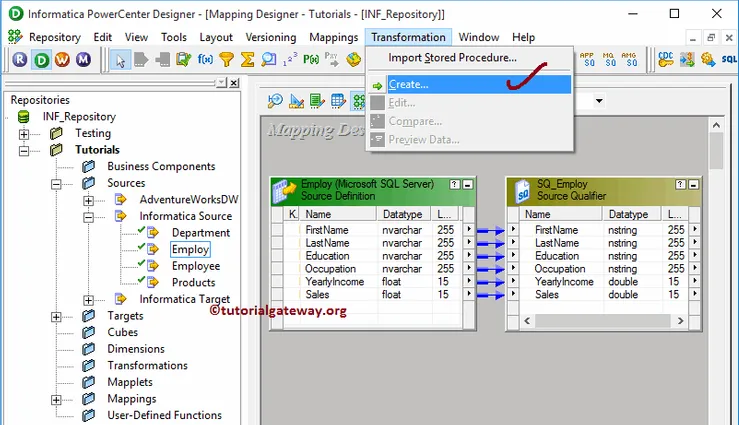The height and width of the screenshot is (425, 739).
Task: Select the Employee source in the tree
Action: [x=196, y=266]
